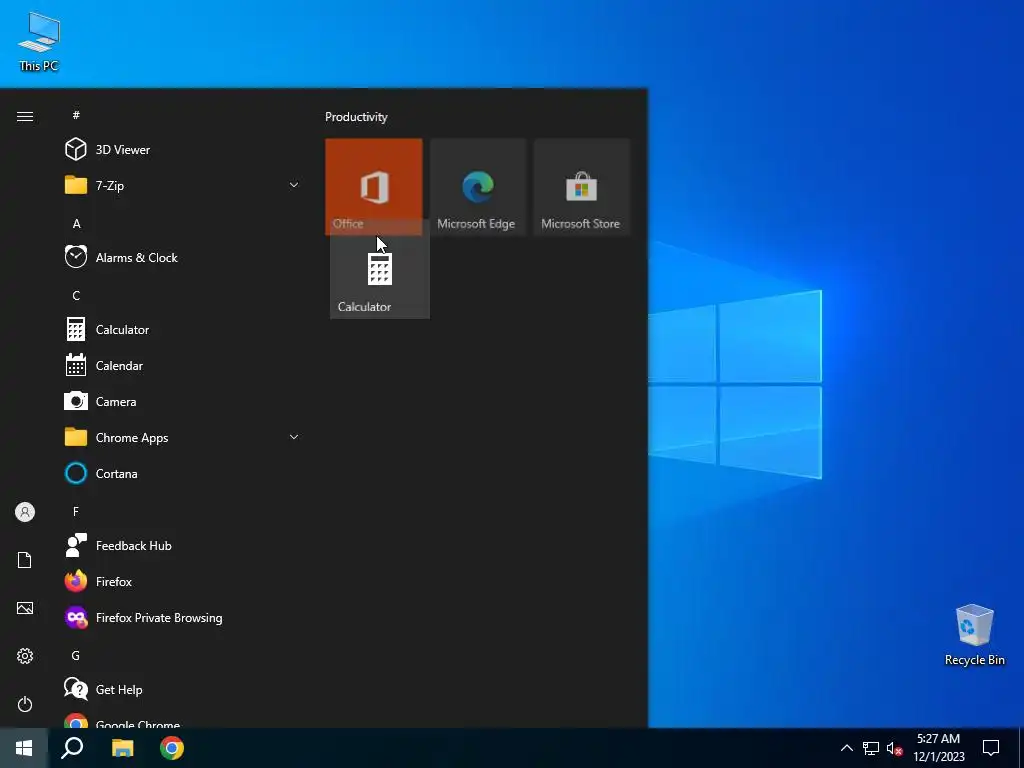The height and width of the screenshot is (768, 1024).
Task: Click the muted volume tray icon
Action: pos(894,748)
